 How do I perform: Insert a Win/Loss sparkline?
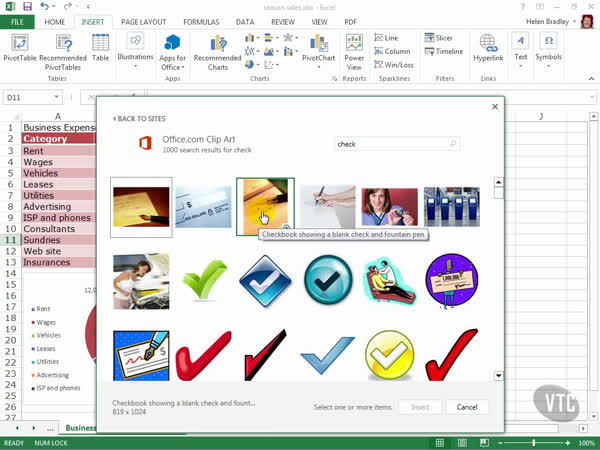(x=394, y=65)
